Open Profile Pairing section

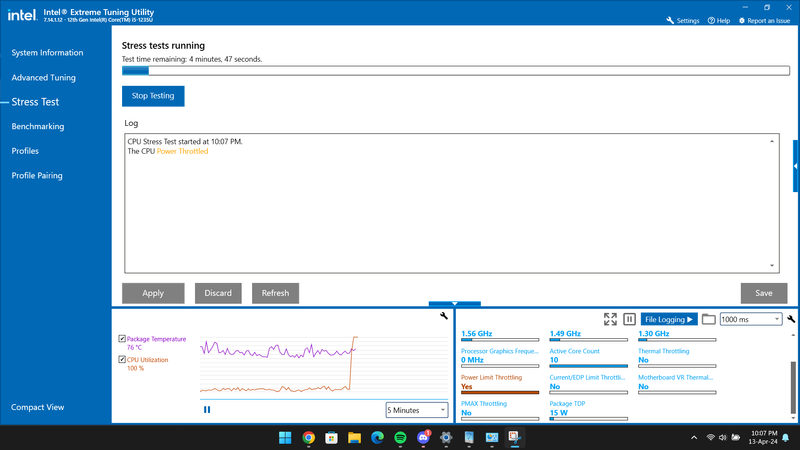click(37, 176)
